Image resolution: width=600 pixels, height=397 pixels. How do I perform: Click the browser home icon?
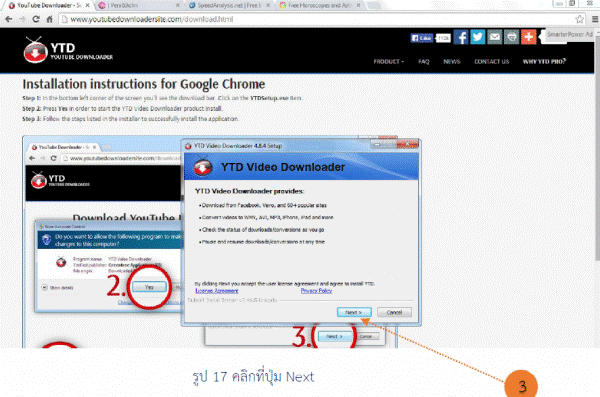point(49,19)
